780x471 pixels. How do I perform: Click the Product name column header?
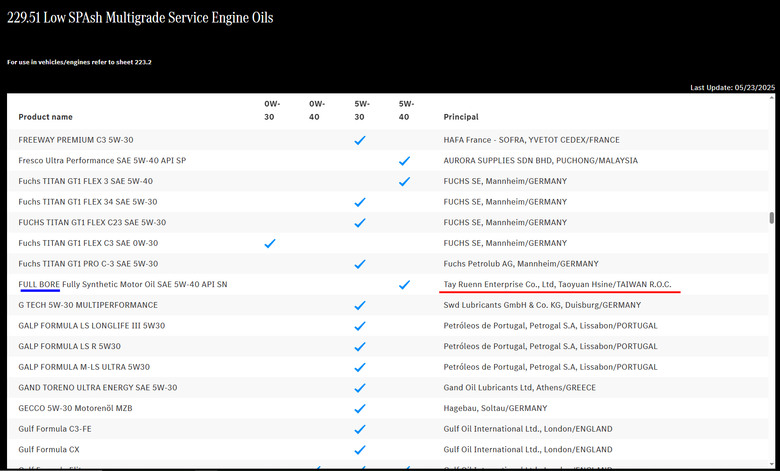pos(45,117)
